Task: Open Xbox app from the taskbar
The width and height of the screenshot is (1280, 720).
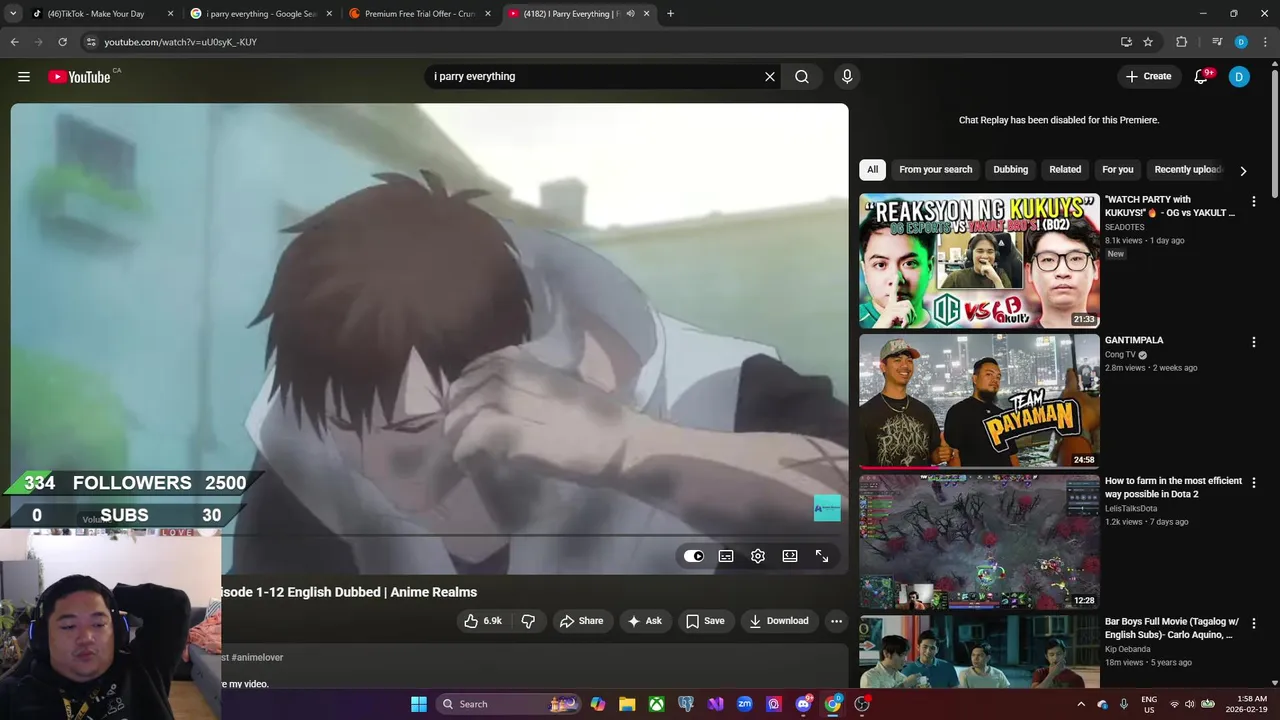Action: pyautogui.click(x=656, y=704)
